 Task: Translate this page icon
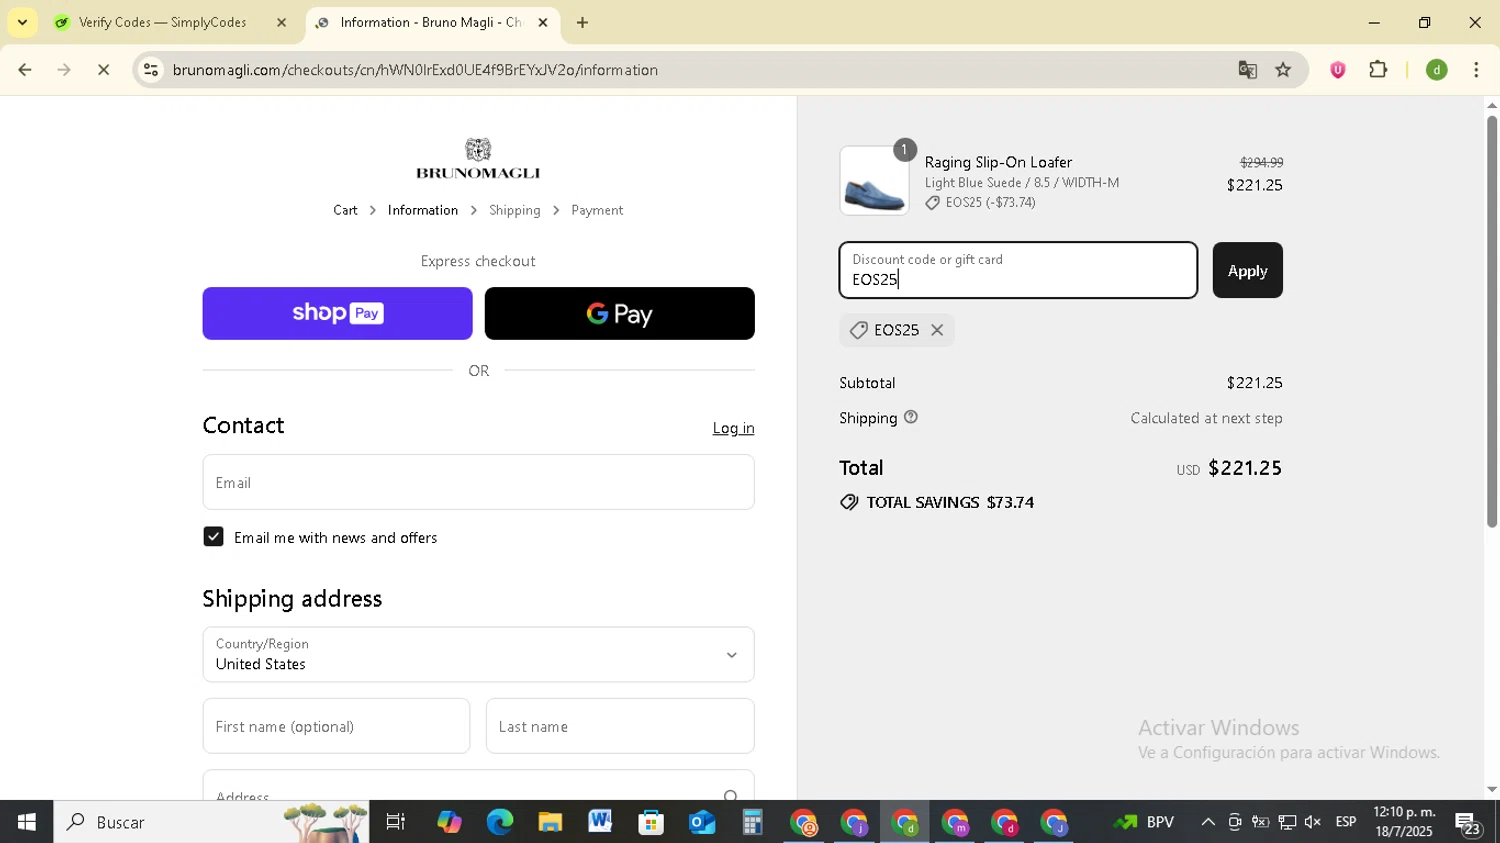tap(1247, 70)
